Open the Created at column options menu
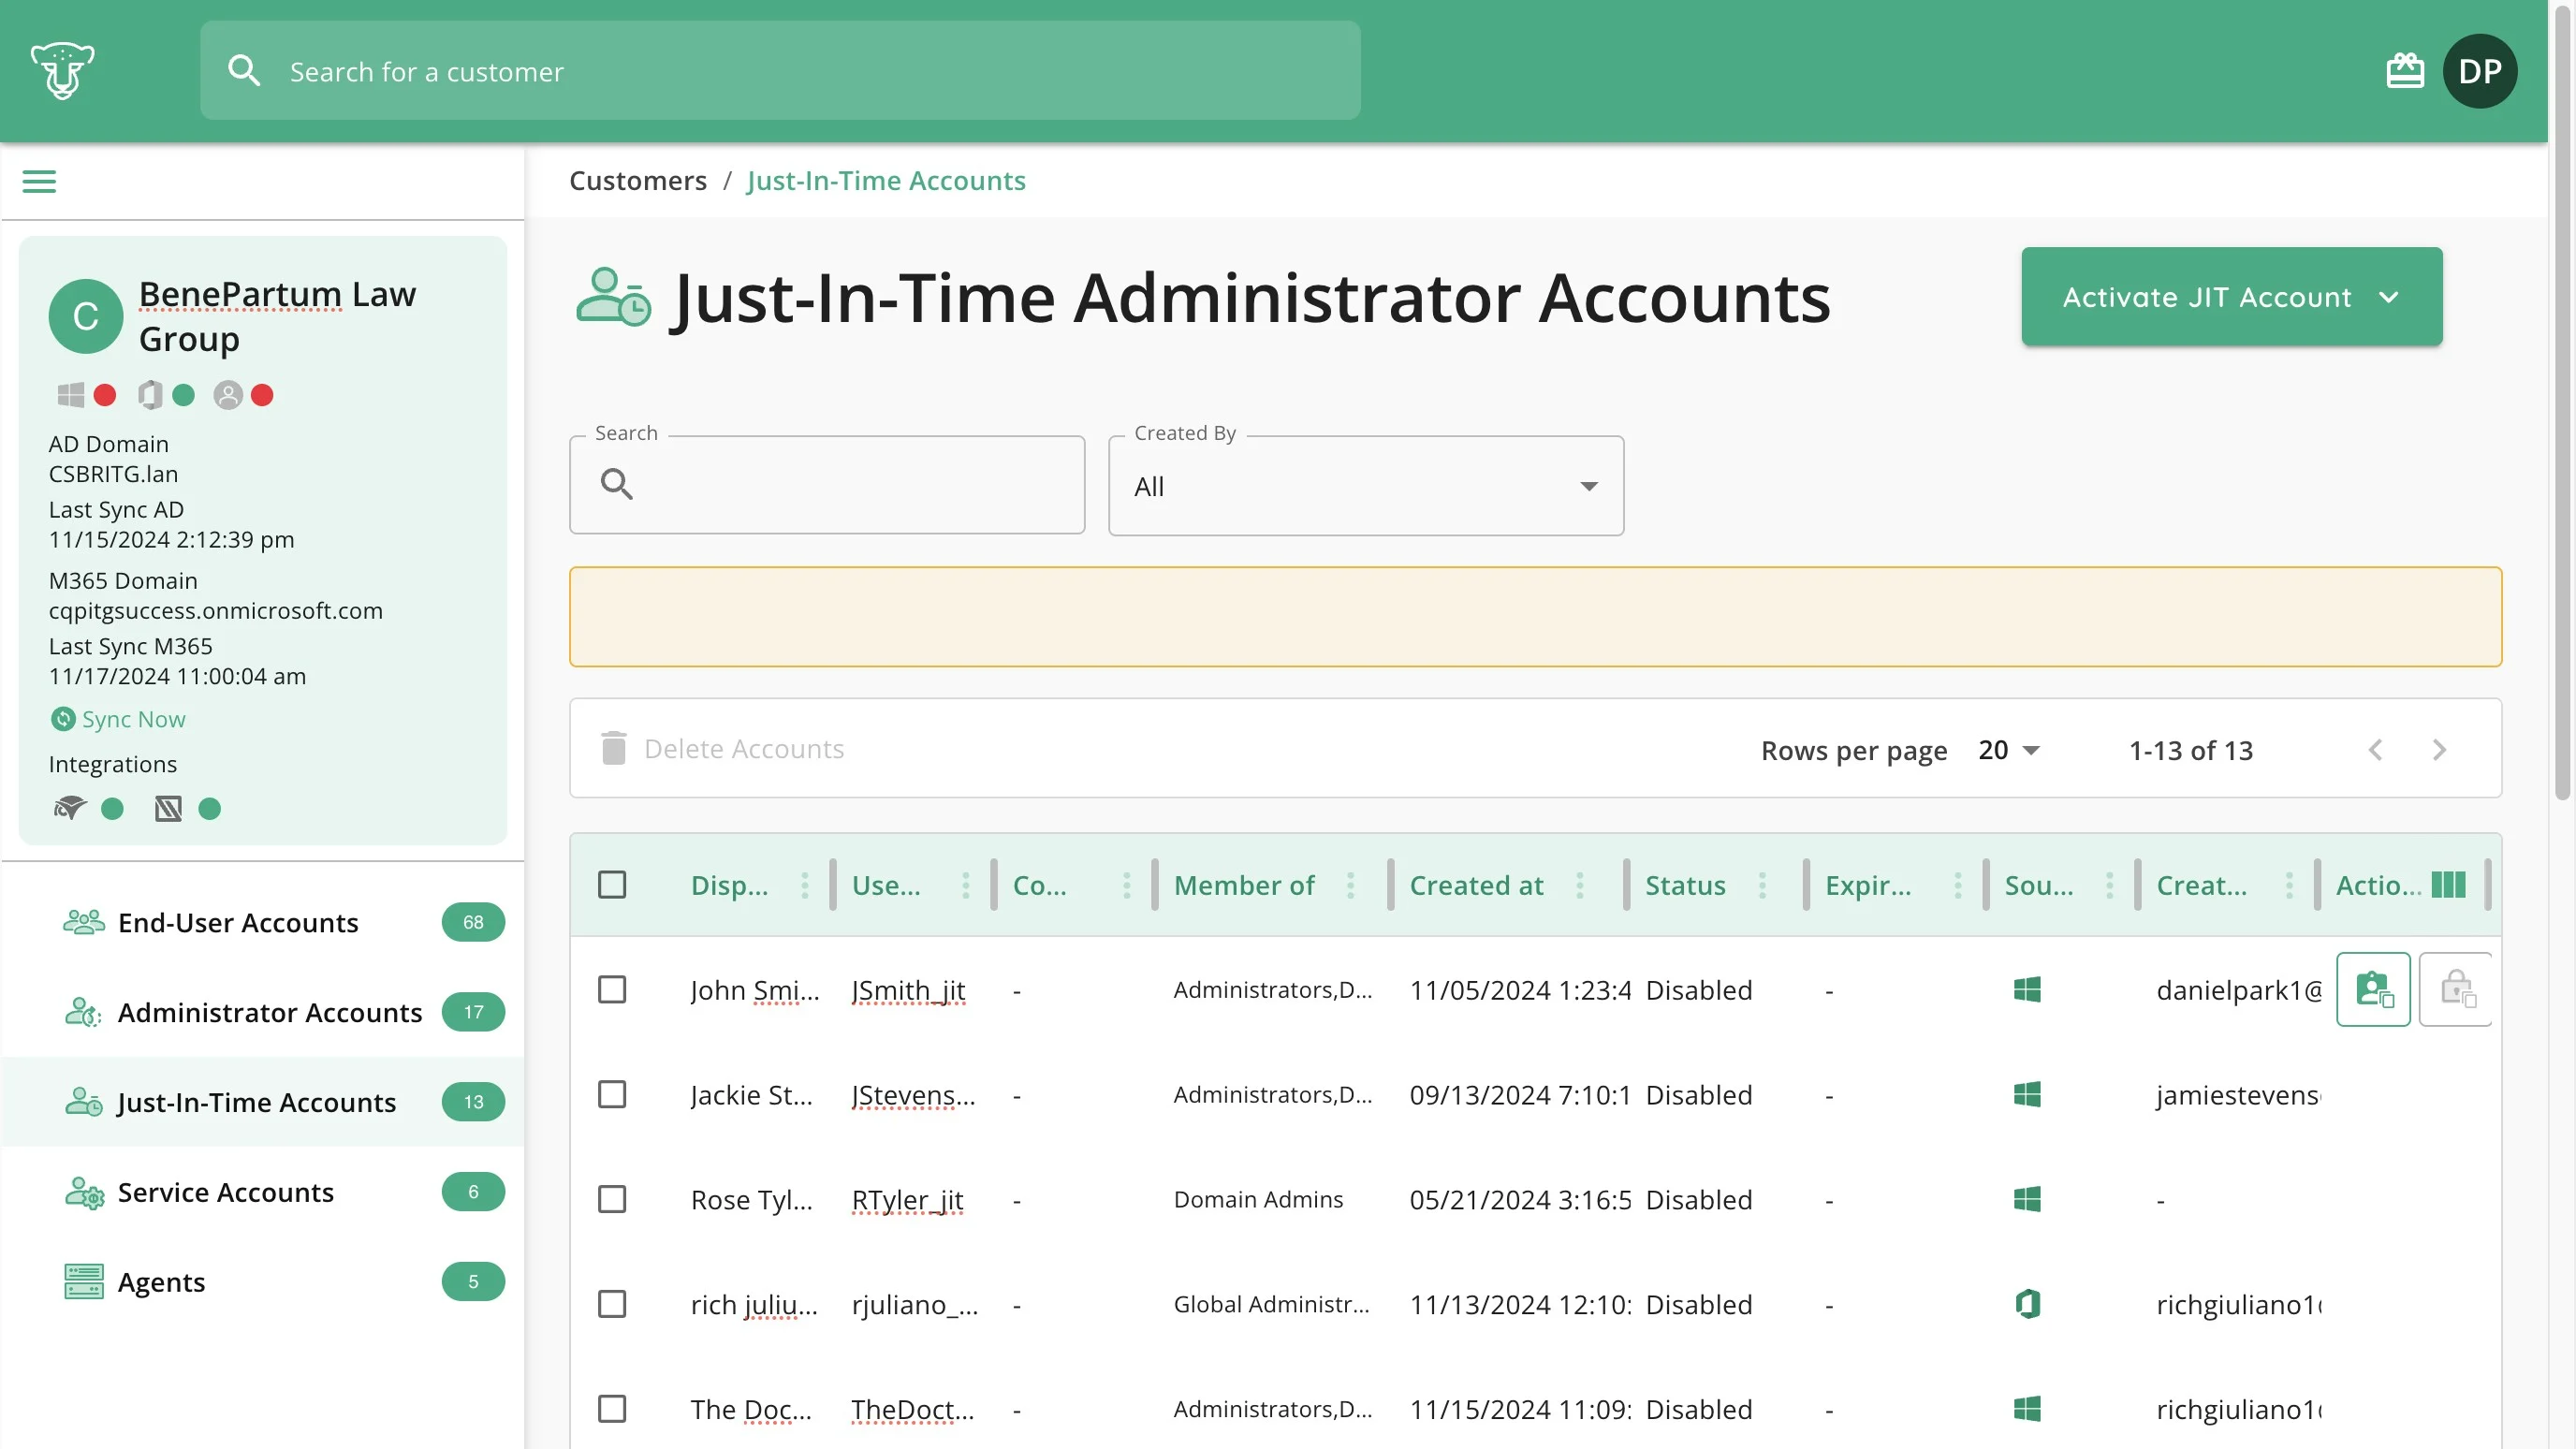2576x1449 pixels. pyautogui.click(x=1580, y=885)
